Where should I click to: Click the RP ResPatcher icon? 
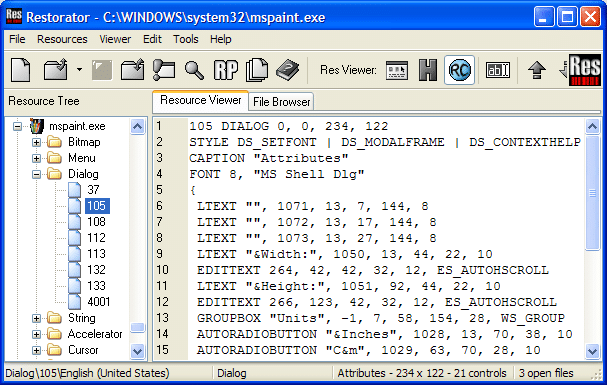(226, 70)
